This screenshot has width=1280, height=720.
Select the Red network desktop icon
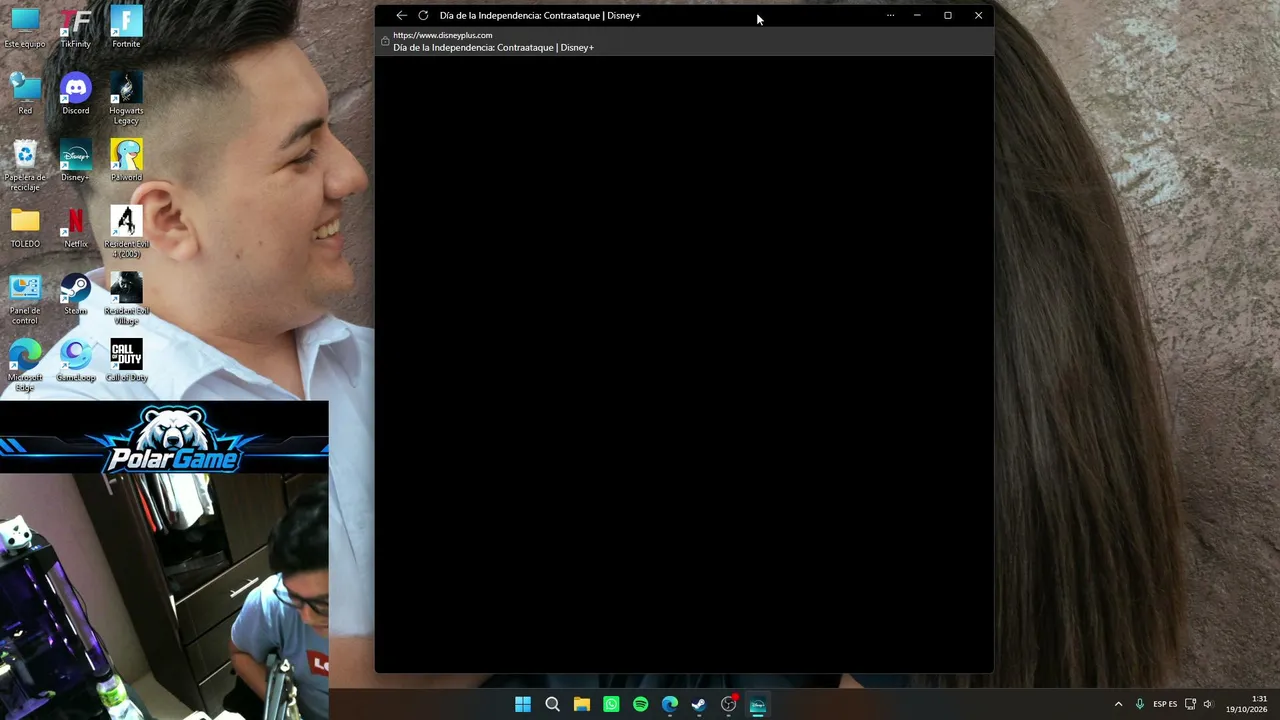pos(25,95)
